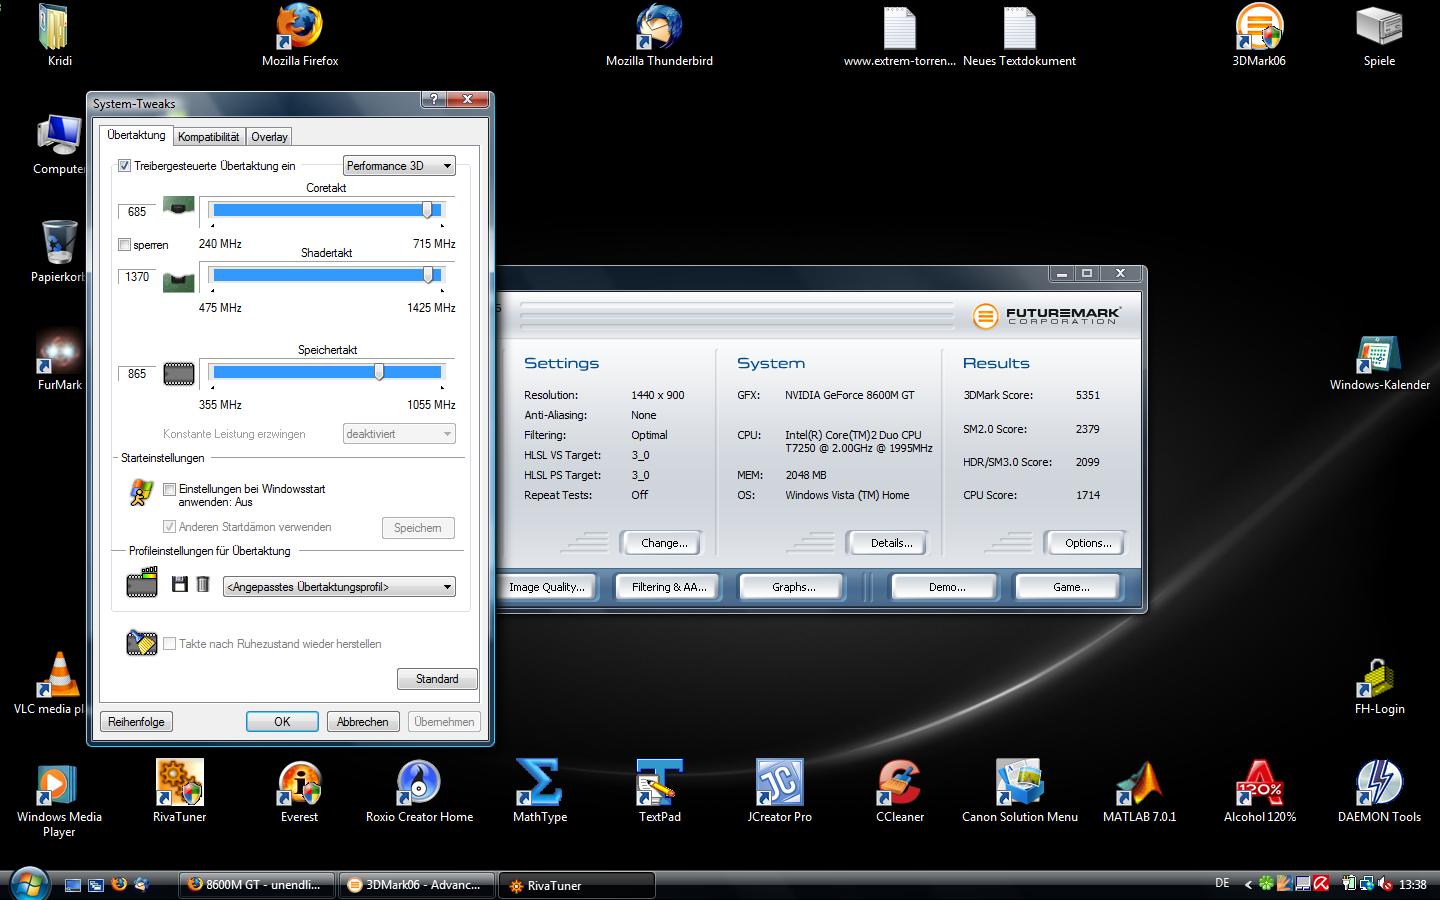Launch TextPad from the desktop
Viewport: 1440px width, 900px height.
click(x=660, y=790)
